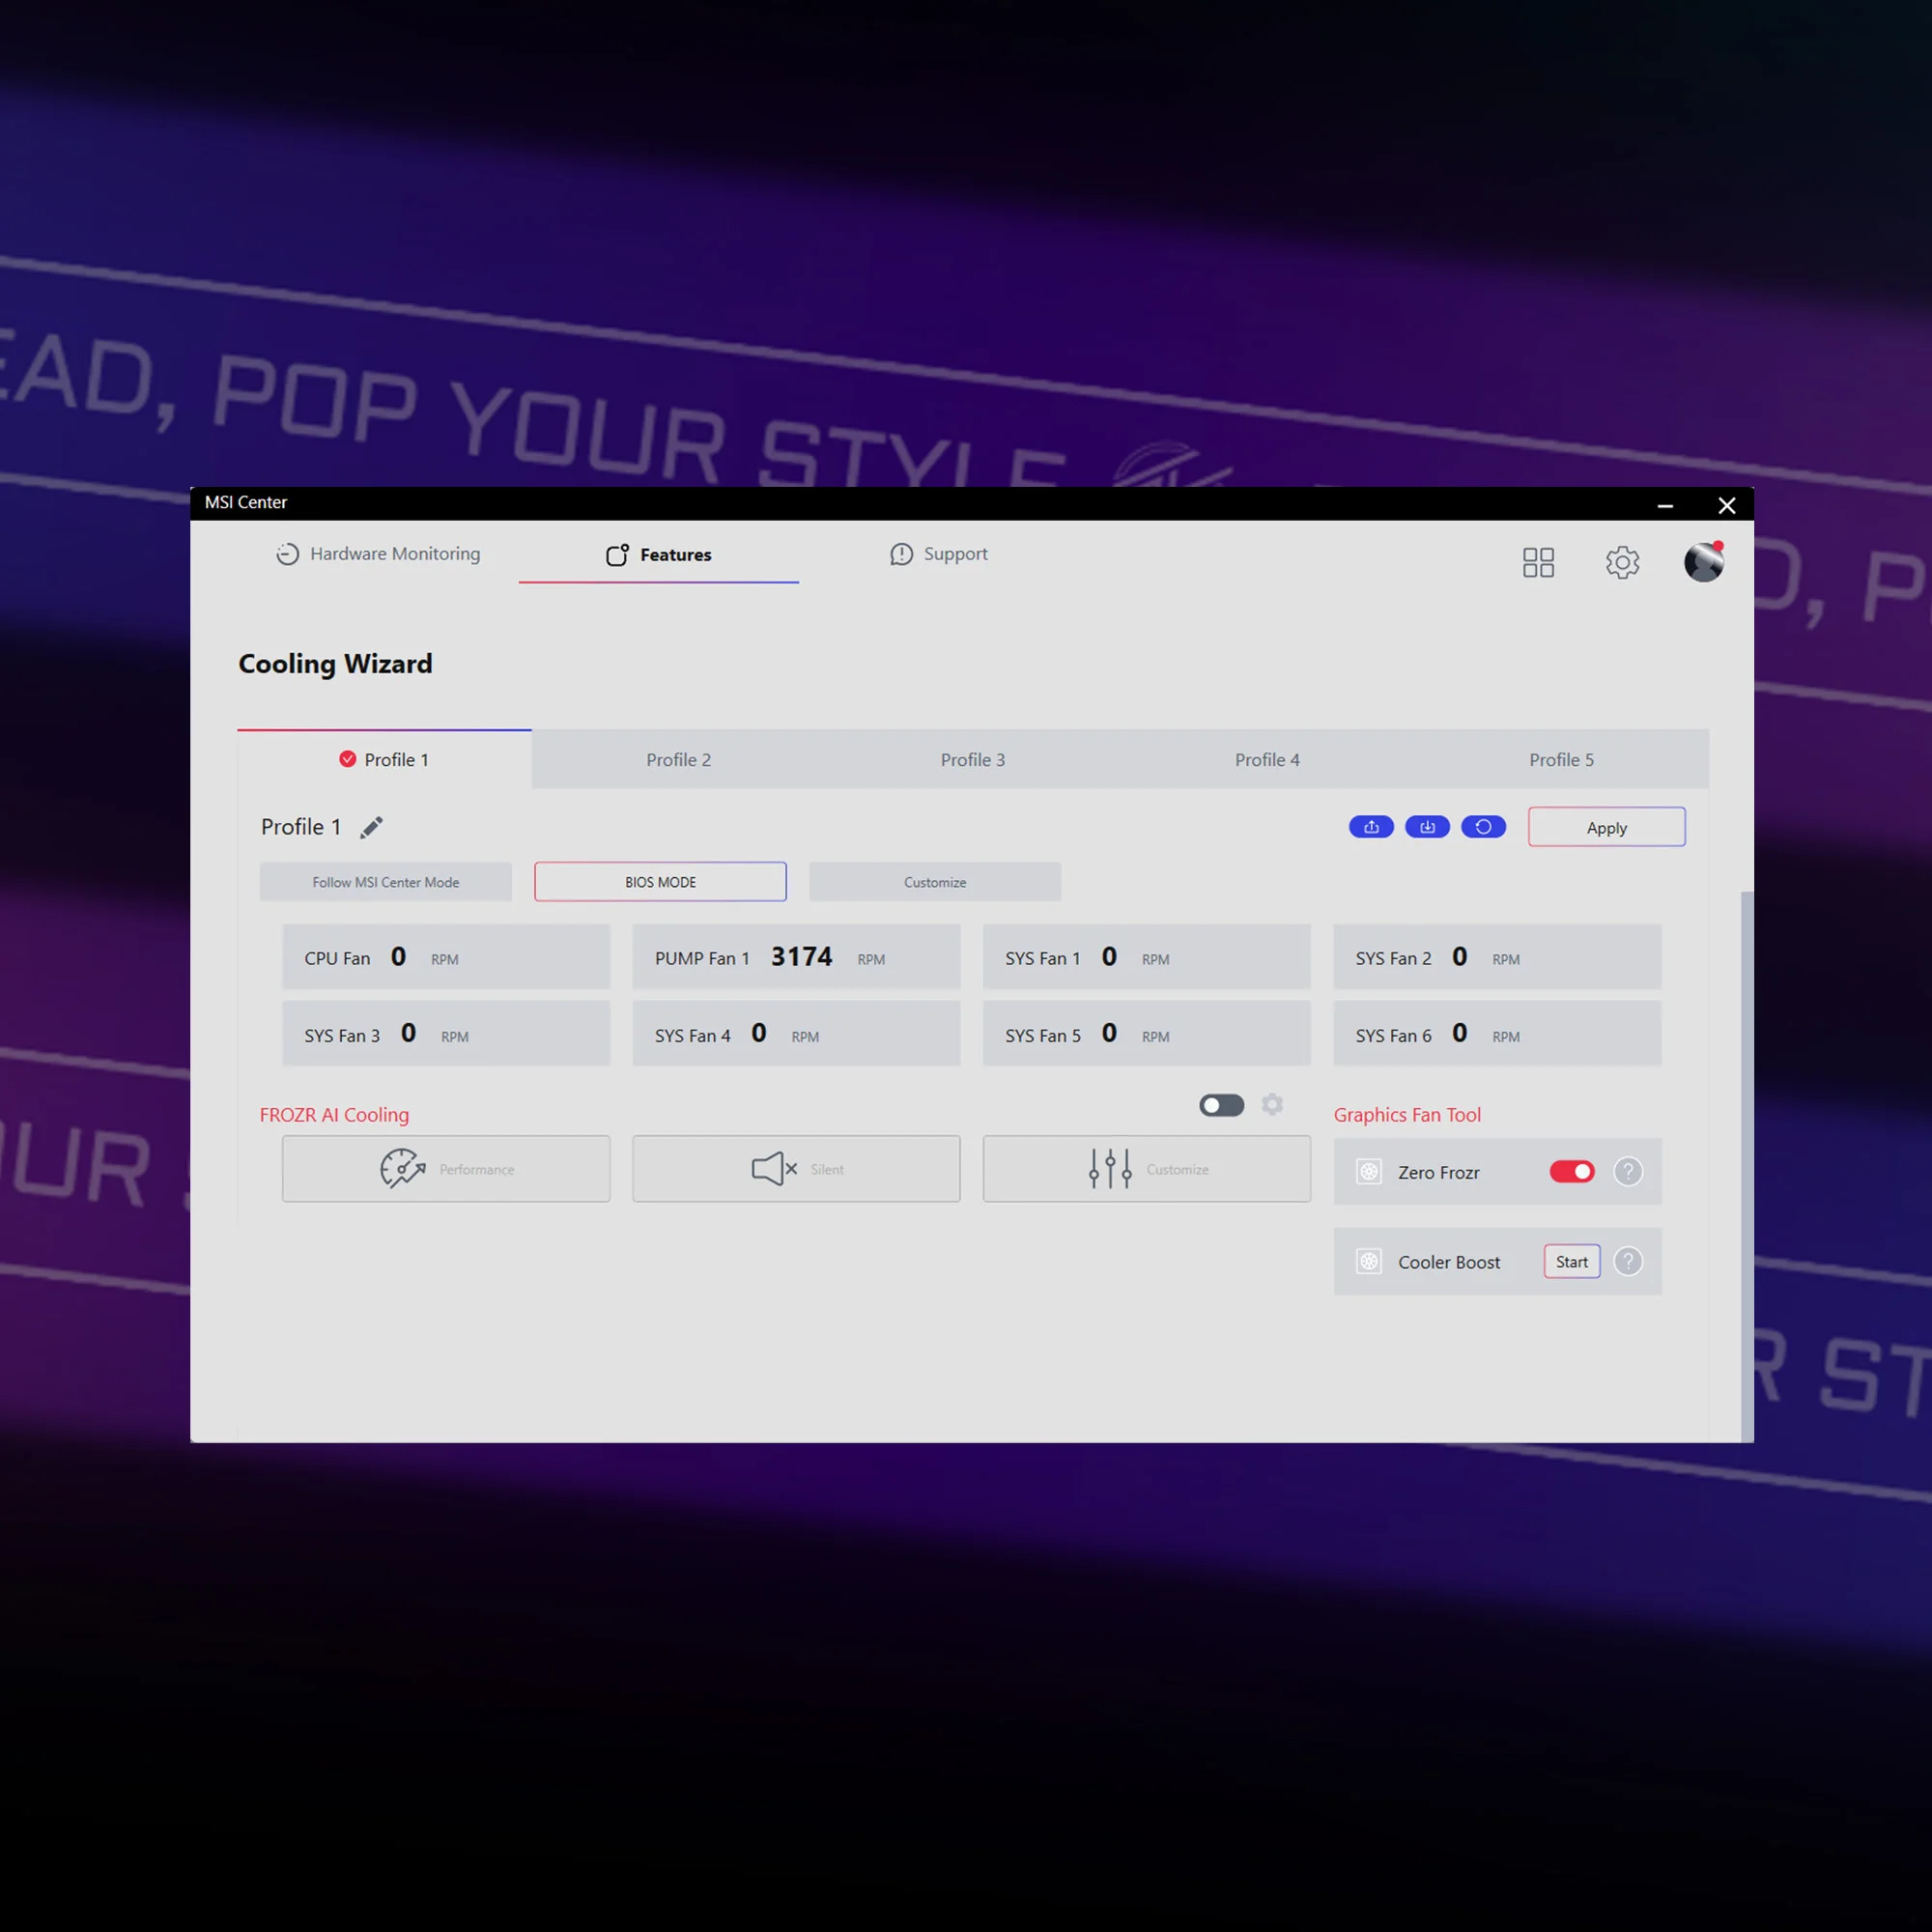The height and width of the screenshot is (1932, 1932).
Task: Click the export profile icon button
Action: 1371,827
